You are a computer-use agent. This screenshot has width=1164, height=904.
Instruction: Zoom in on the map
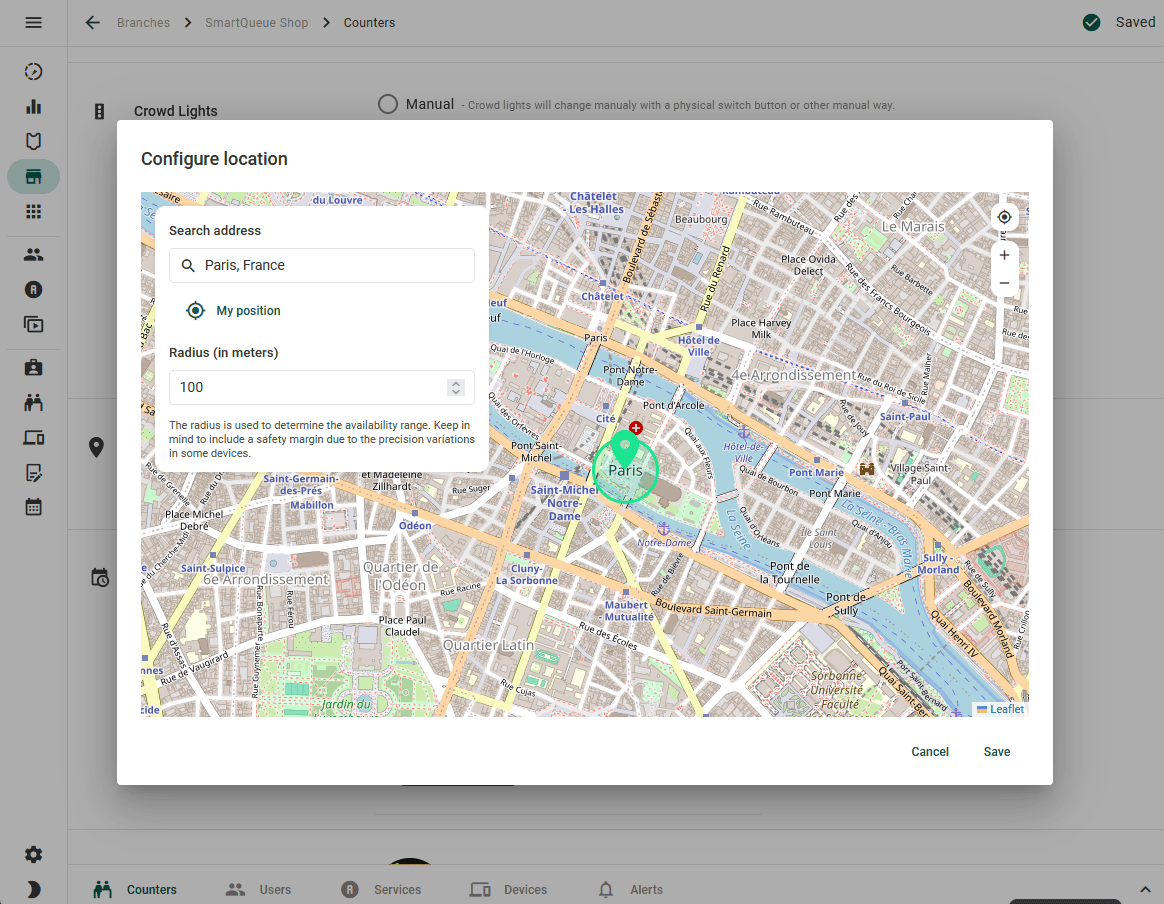pos(1004,255)
